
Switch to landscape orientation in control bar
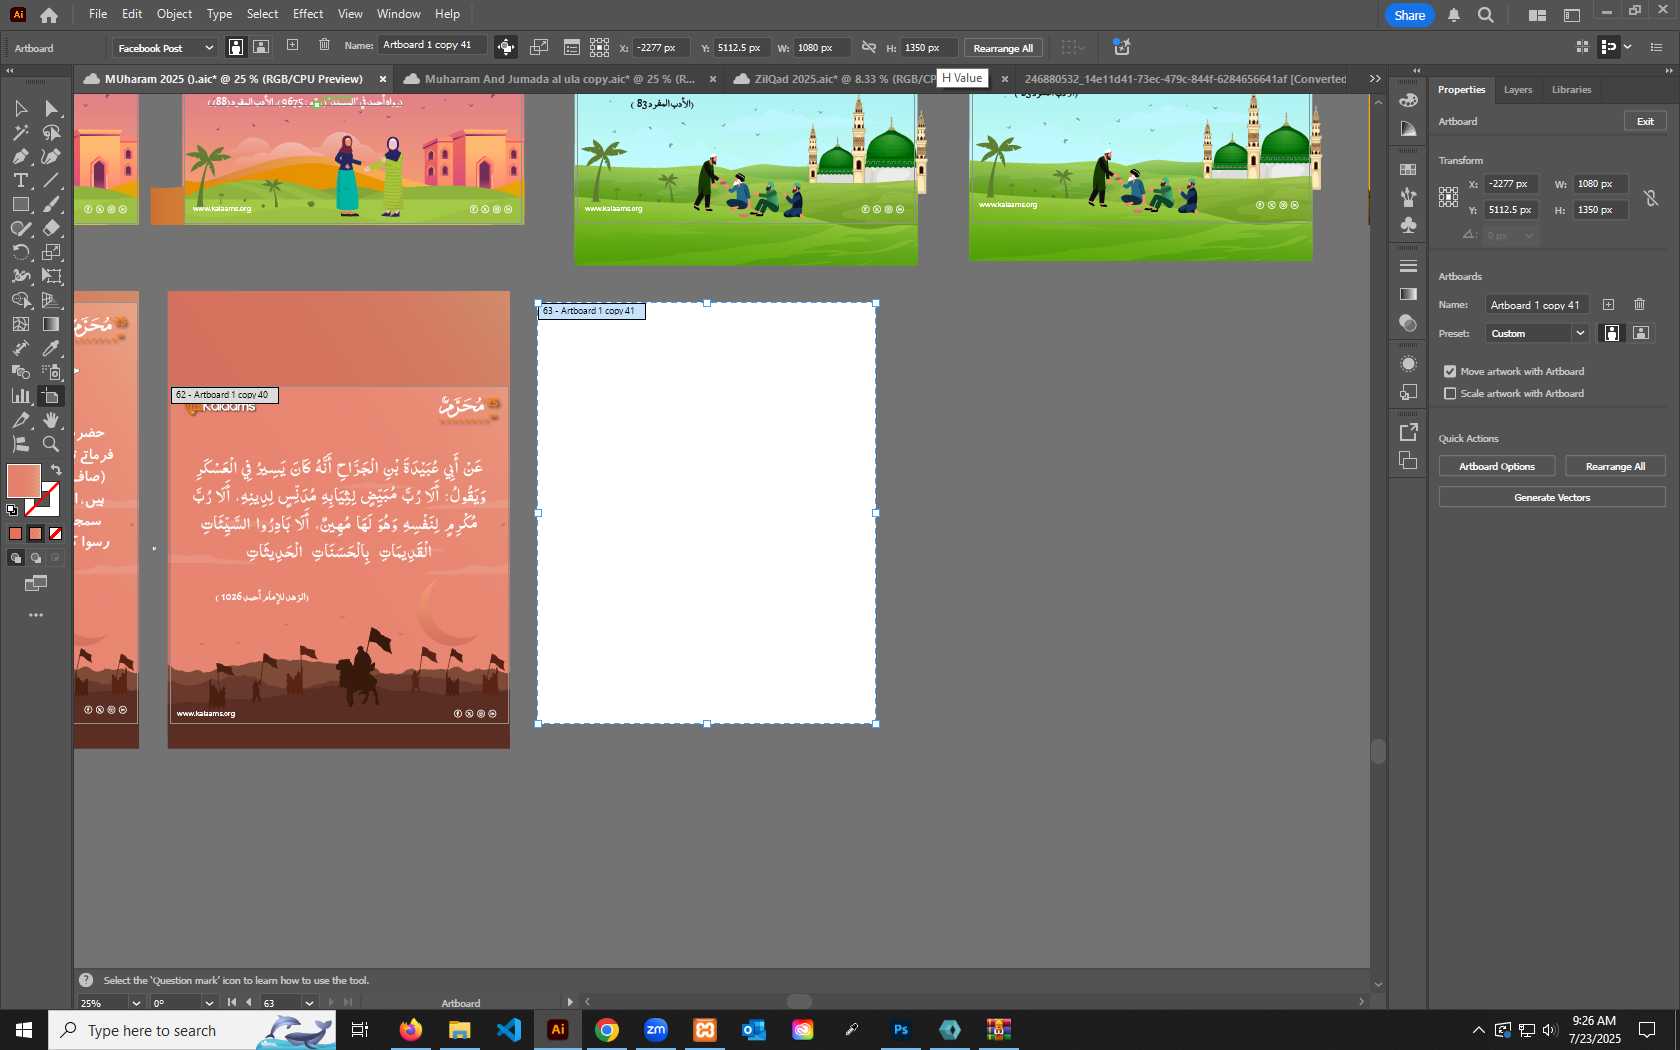click(260, 47)
